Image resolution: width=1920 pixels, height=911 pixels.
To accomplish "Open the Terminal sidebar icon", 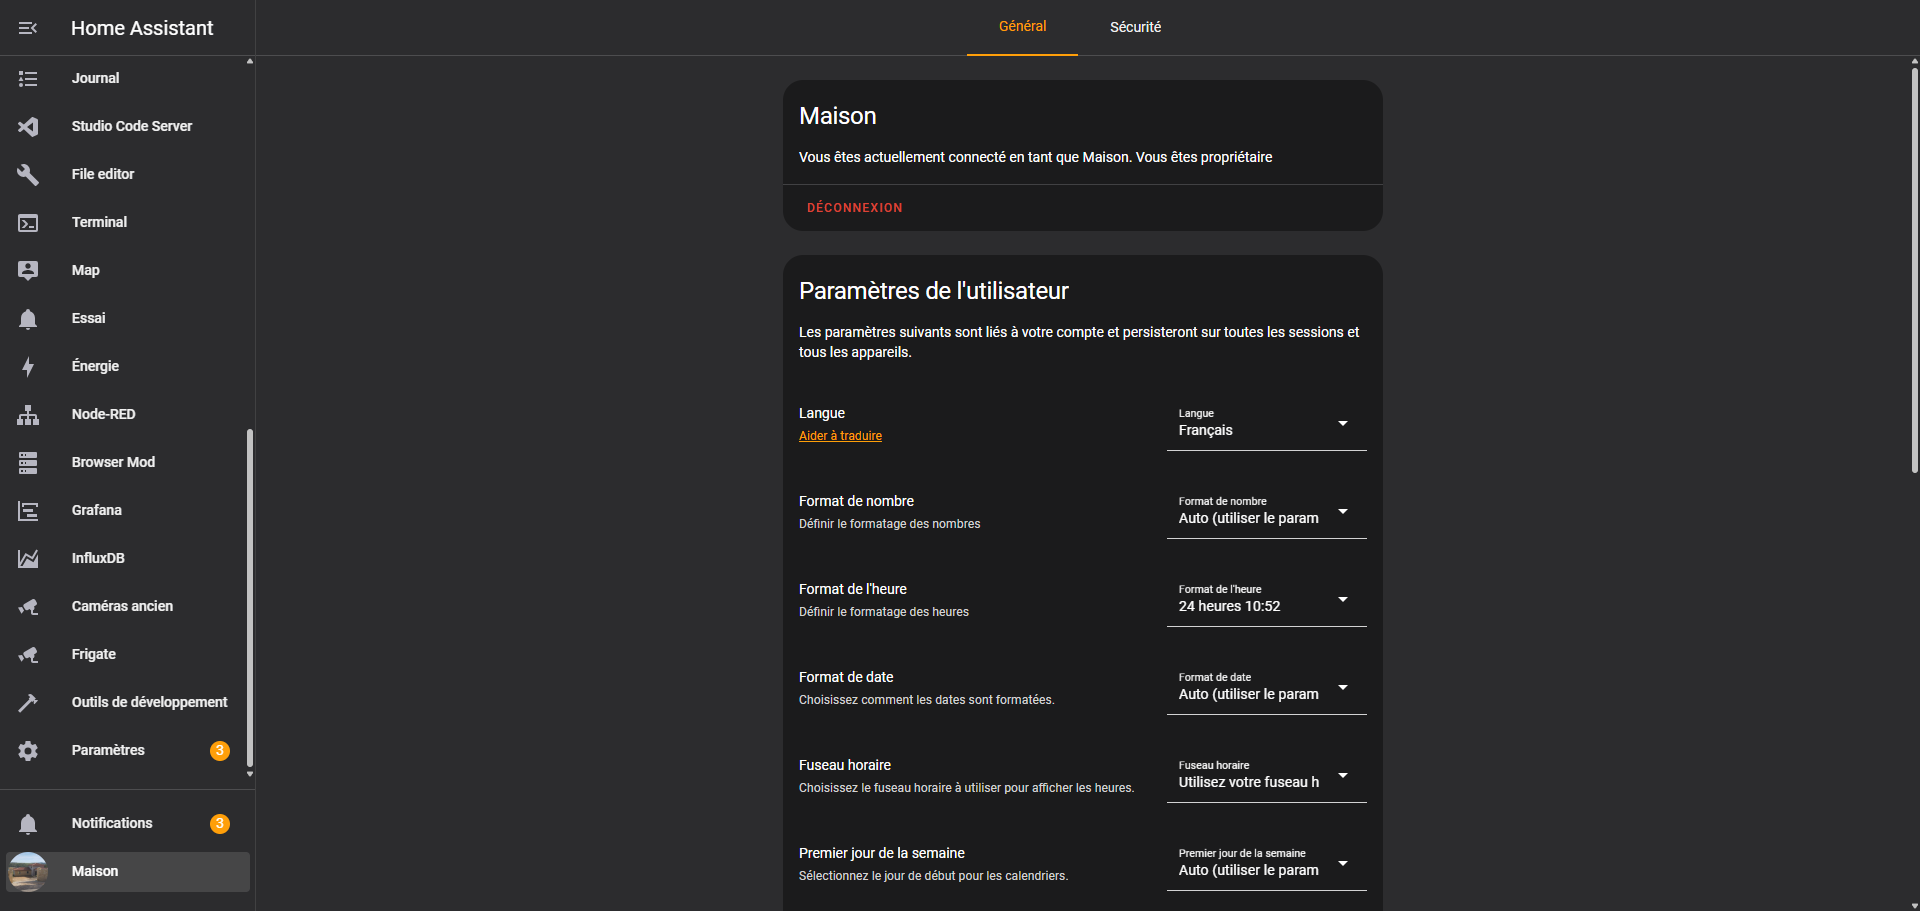I will (28, 223).
